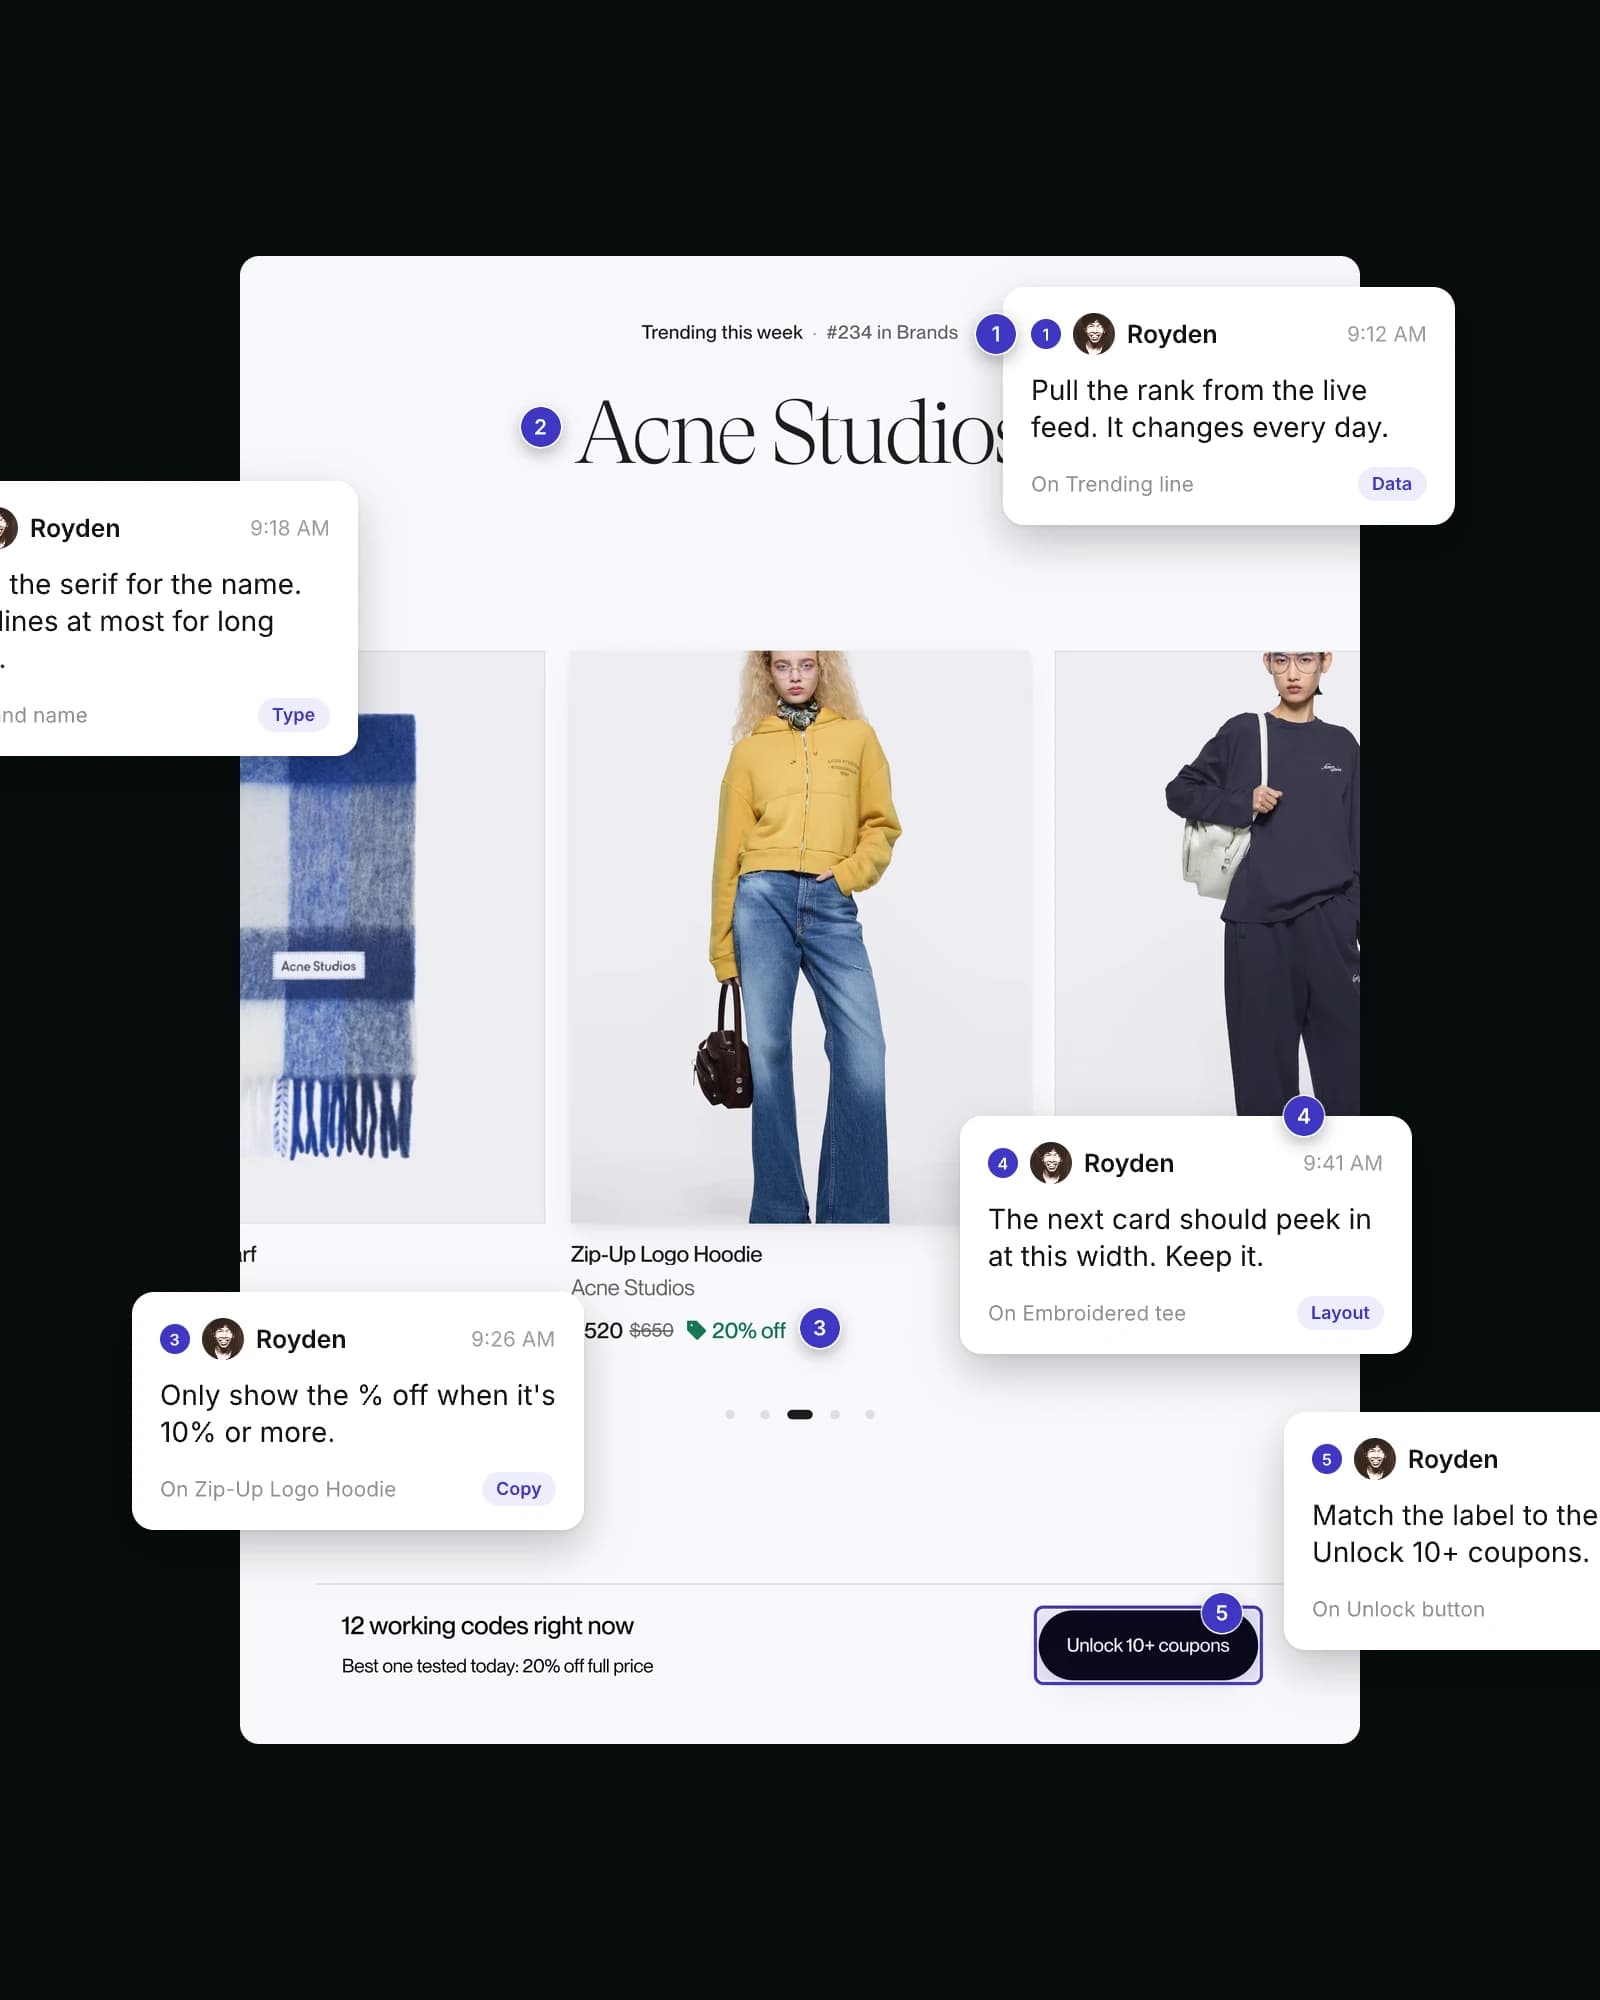The height and width of the screenshot is (2000, 1600).
Task: Click the large Acne Studios heading
Action: coord(790,433)
